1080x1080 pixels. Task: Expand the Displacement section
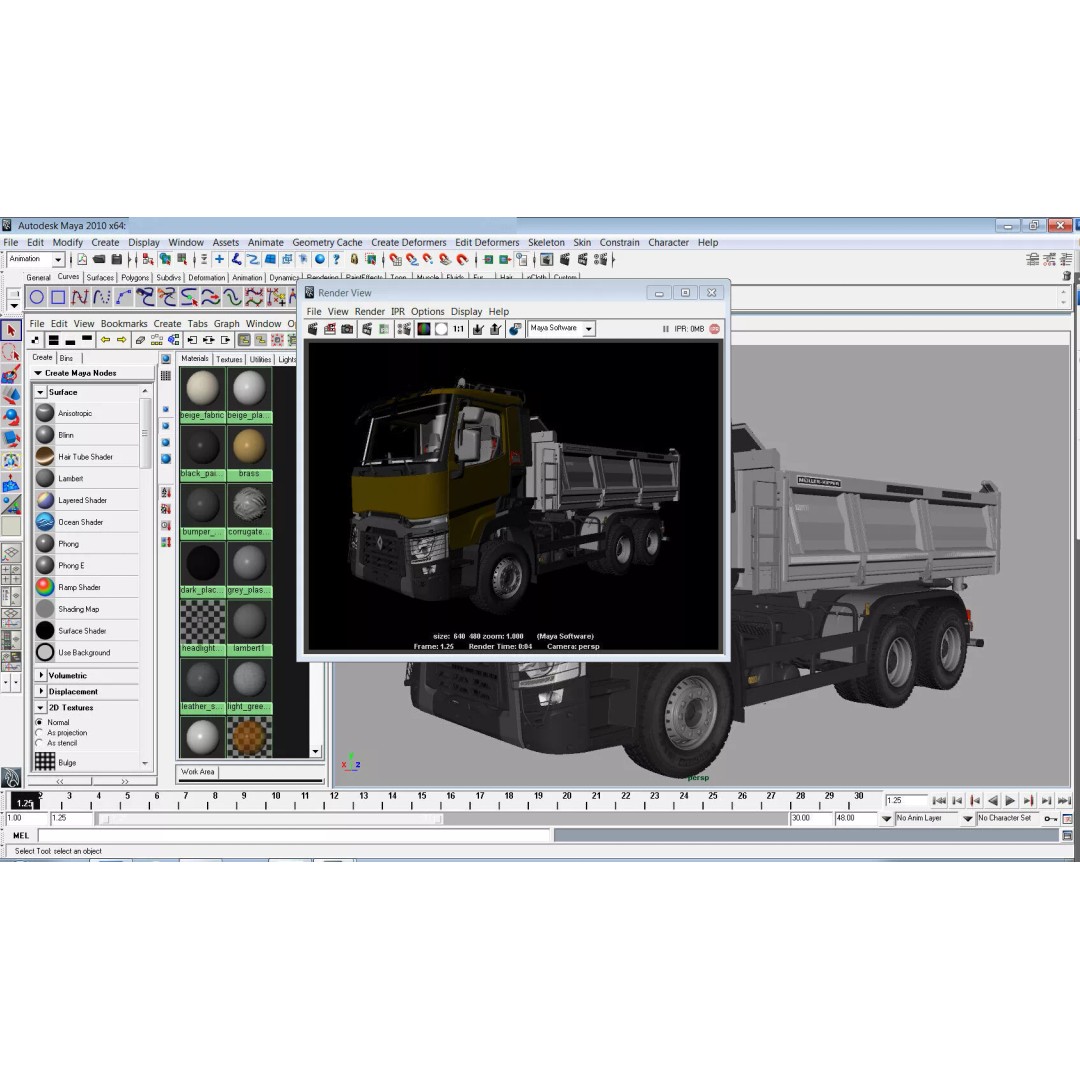(x=41, y=692)
